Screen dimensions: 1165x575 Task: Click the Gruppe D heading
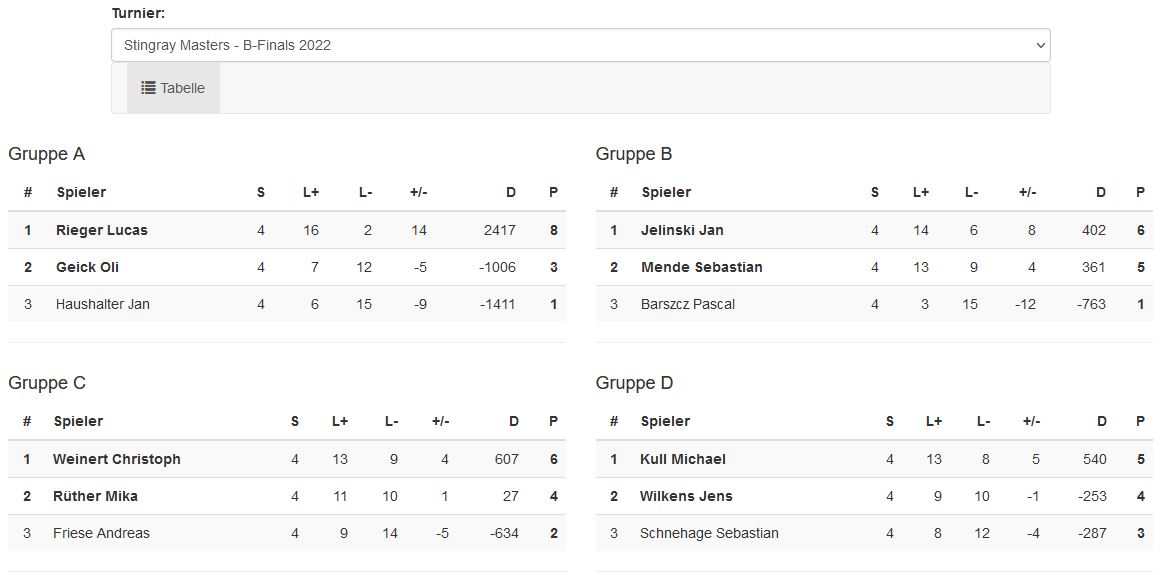point(634,383)
